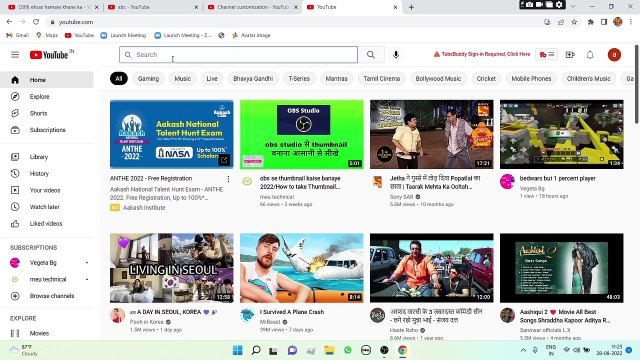Click TubeBuddy Sign-in Required link
The height and width of the screenshot is (360, 640).
tap(482, 54)
